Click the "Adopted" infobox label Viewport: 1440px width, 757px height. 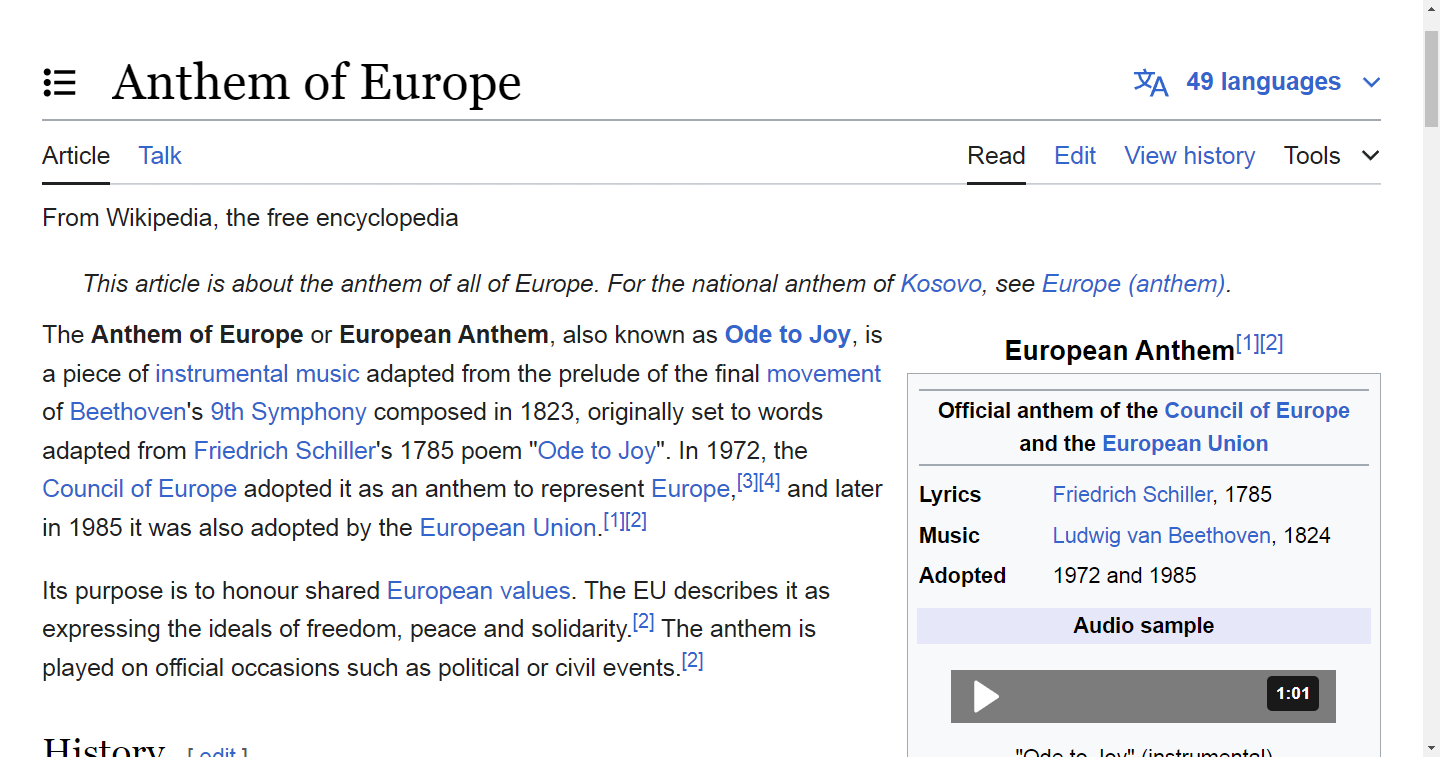tap(962, 576)
